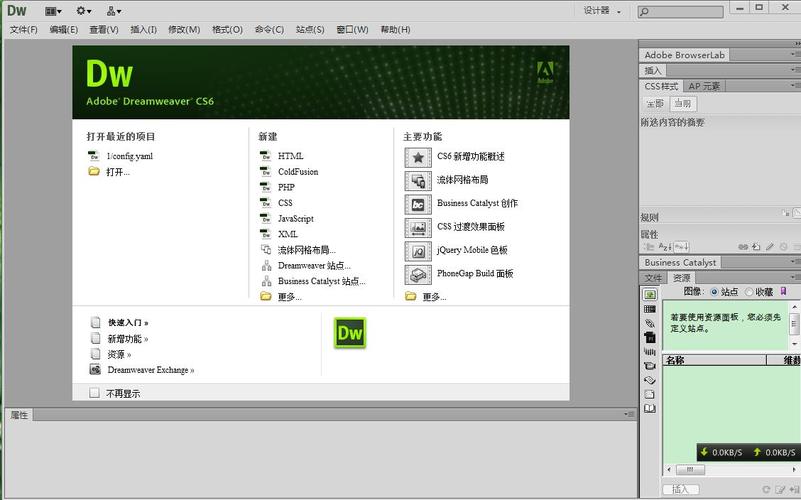Open the 设计器 workspace switcher
This screenshot has height=500, width=801.
pos(602,11)
